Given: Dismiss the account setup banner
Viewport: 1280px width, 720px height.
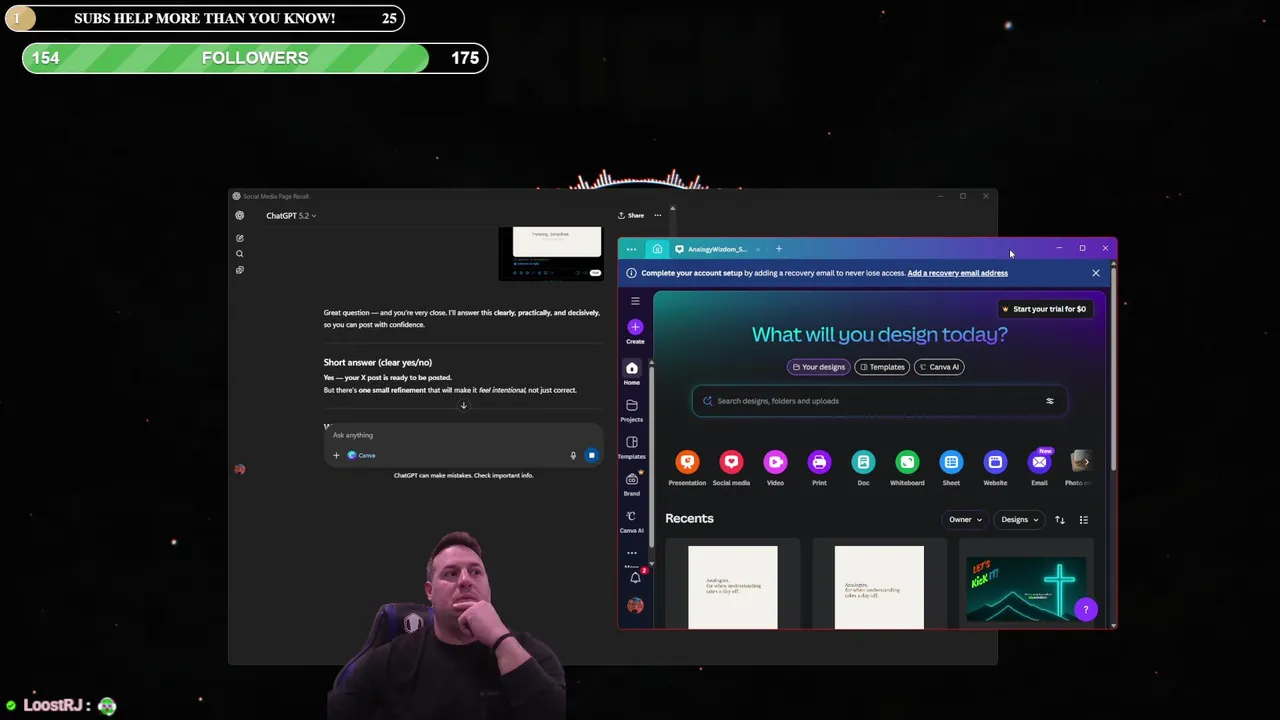Looking at the screenshot, I should [x=1095, y=273].
